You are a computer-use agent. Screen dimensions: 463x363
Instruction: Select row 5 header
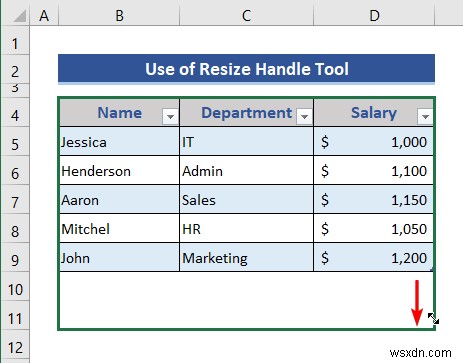(x=15, y=141)
